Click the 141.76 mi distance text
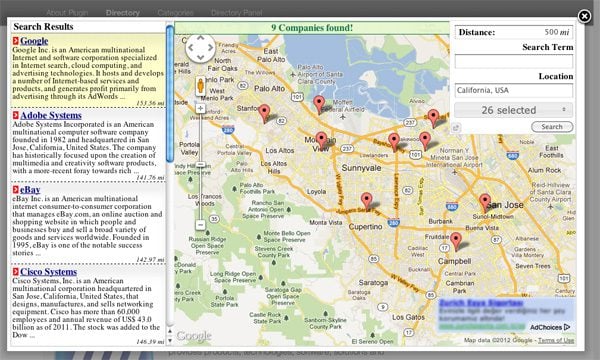 150,178
